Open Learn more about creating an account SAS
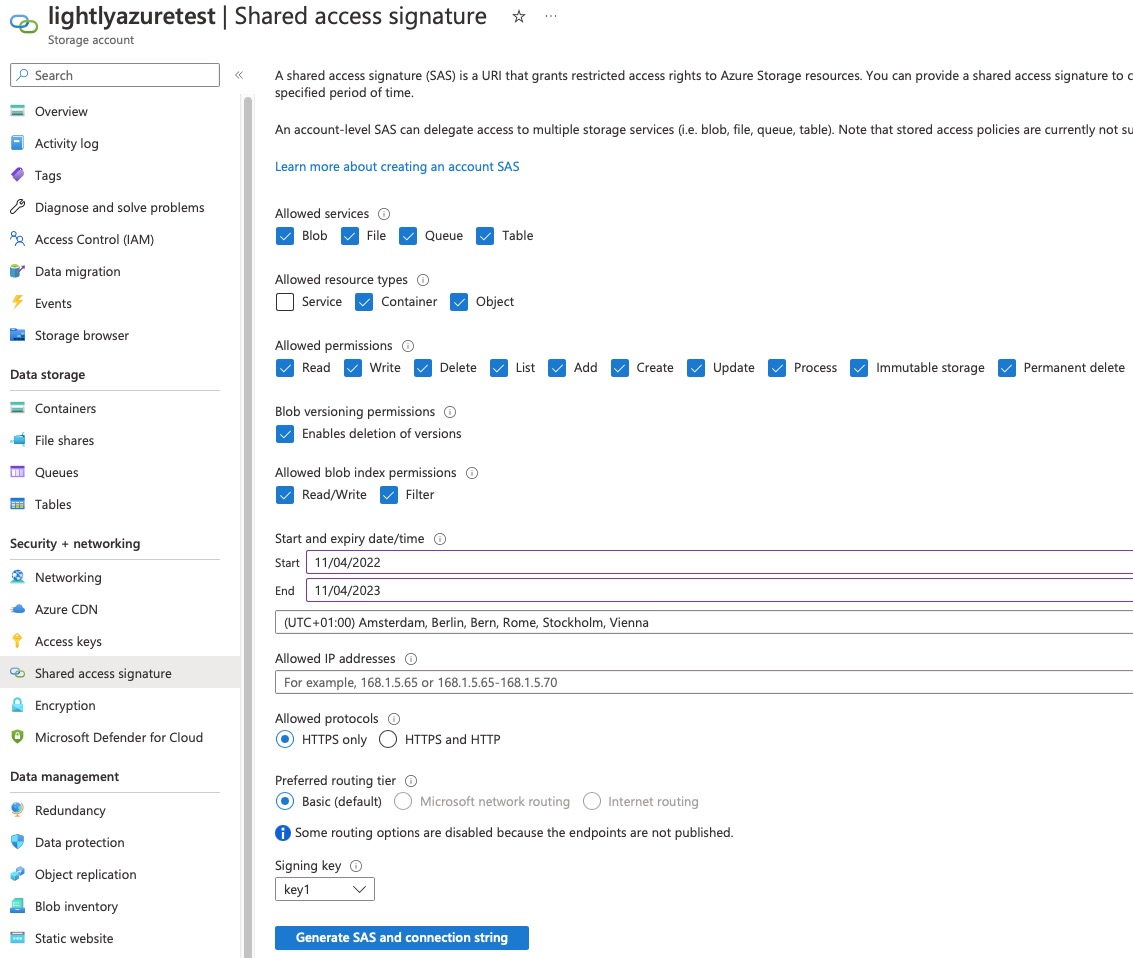The height and width of the screenshot is (958, 1133). click(397, 166)
